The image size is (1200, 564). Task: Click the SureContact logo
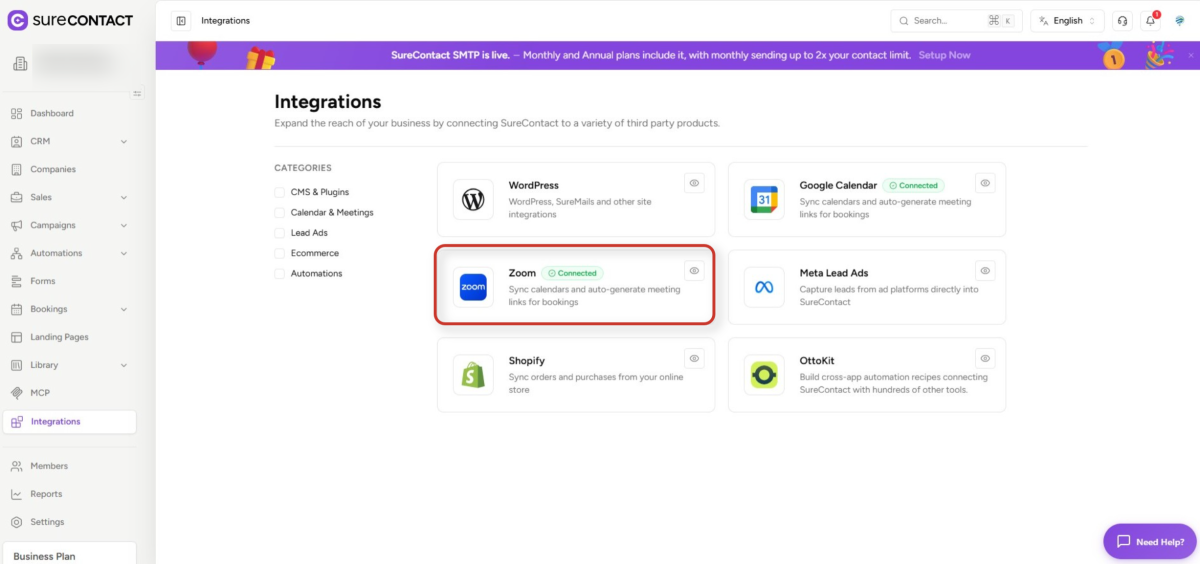pyautogui.click(x=70, y=20)
